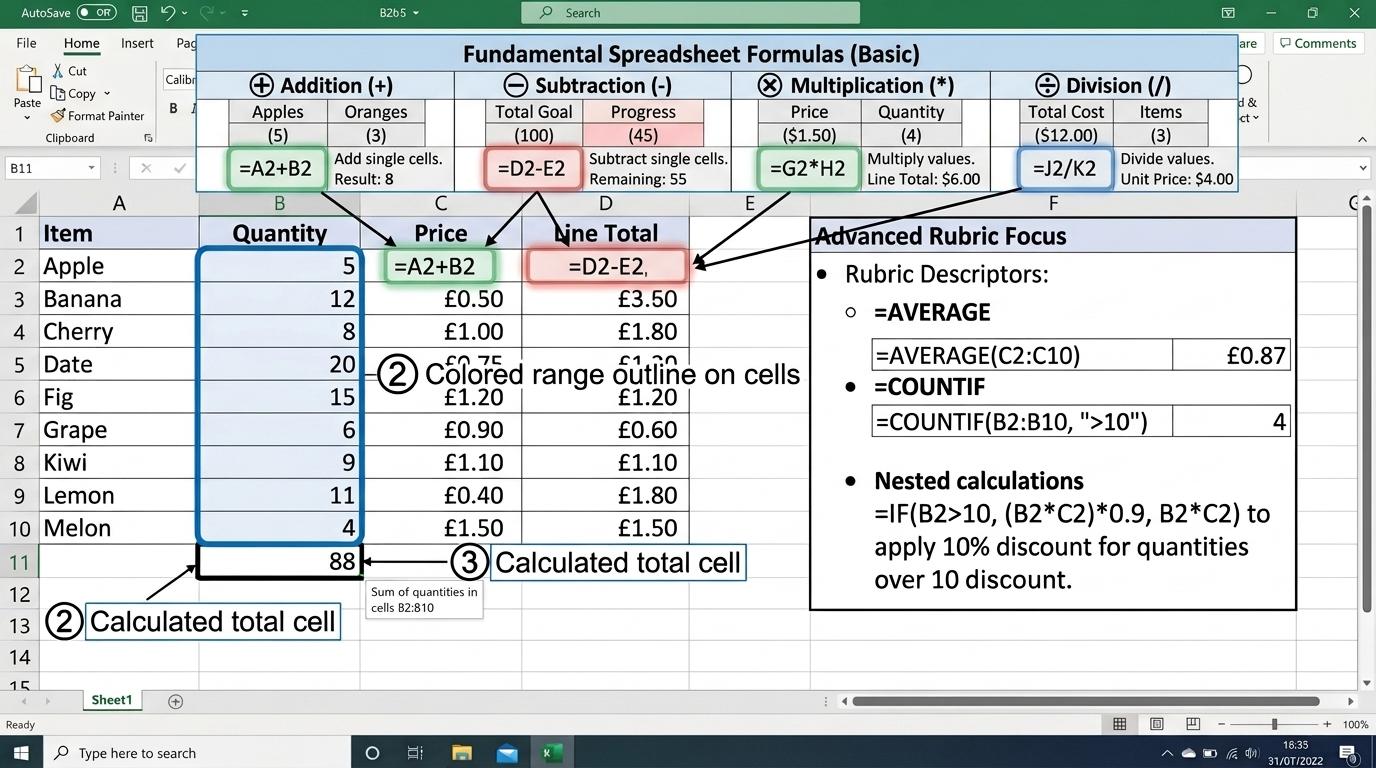1376x768 pixels.
Task: Open the File menu
Action: (x=26, y=43)
